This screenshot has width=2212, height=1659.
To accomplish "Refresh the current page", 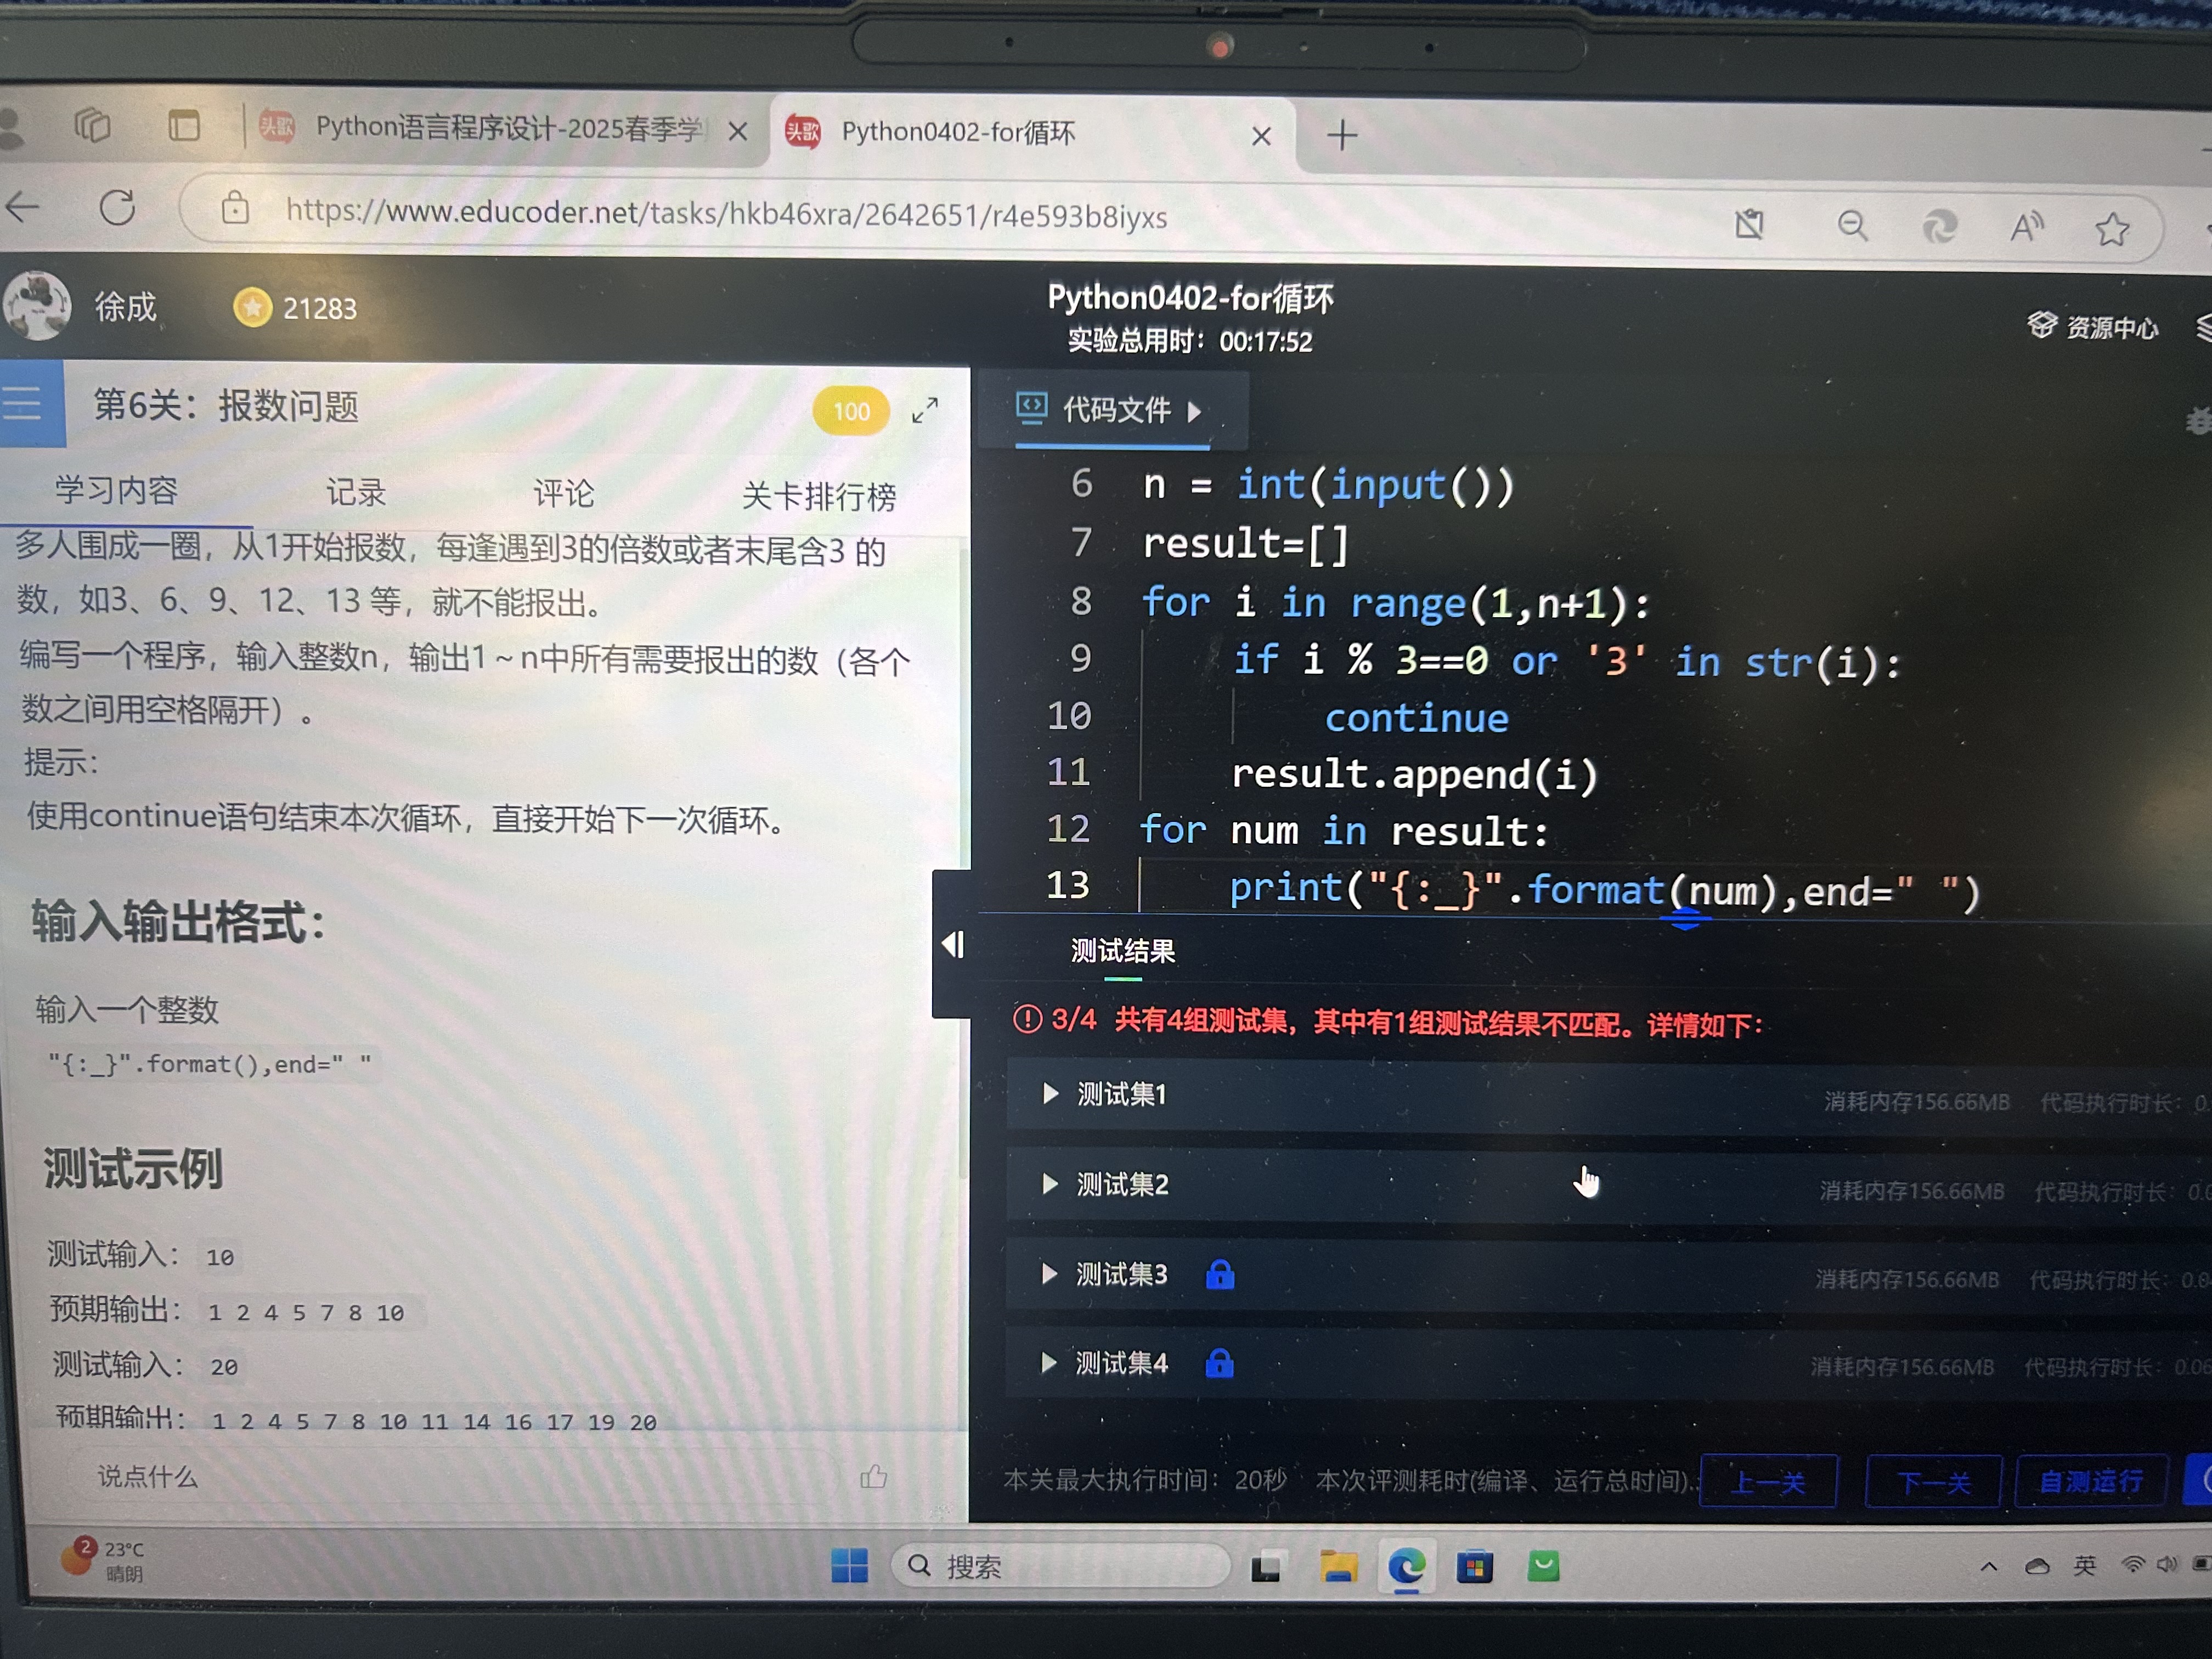I will pos(118,208).
